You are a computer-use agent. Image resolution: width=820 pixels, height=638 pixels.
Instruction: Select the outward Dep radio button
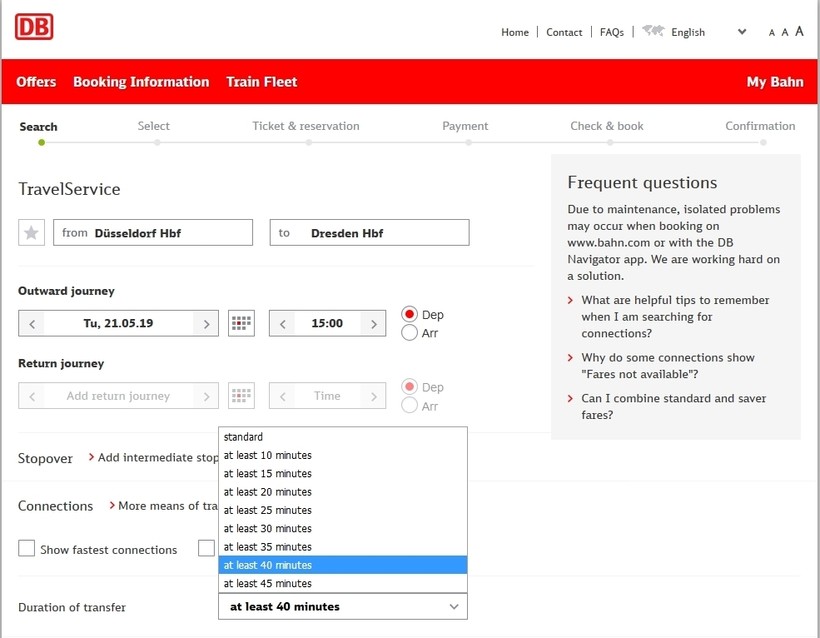(409, 314)
